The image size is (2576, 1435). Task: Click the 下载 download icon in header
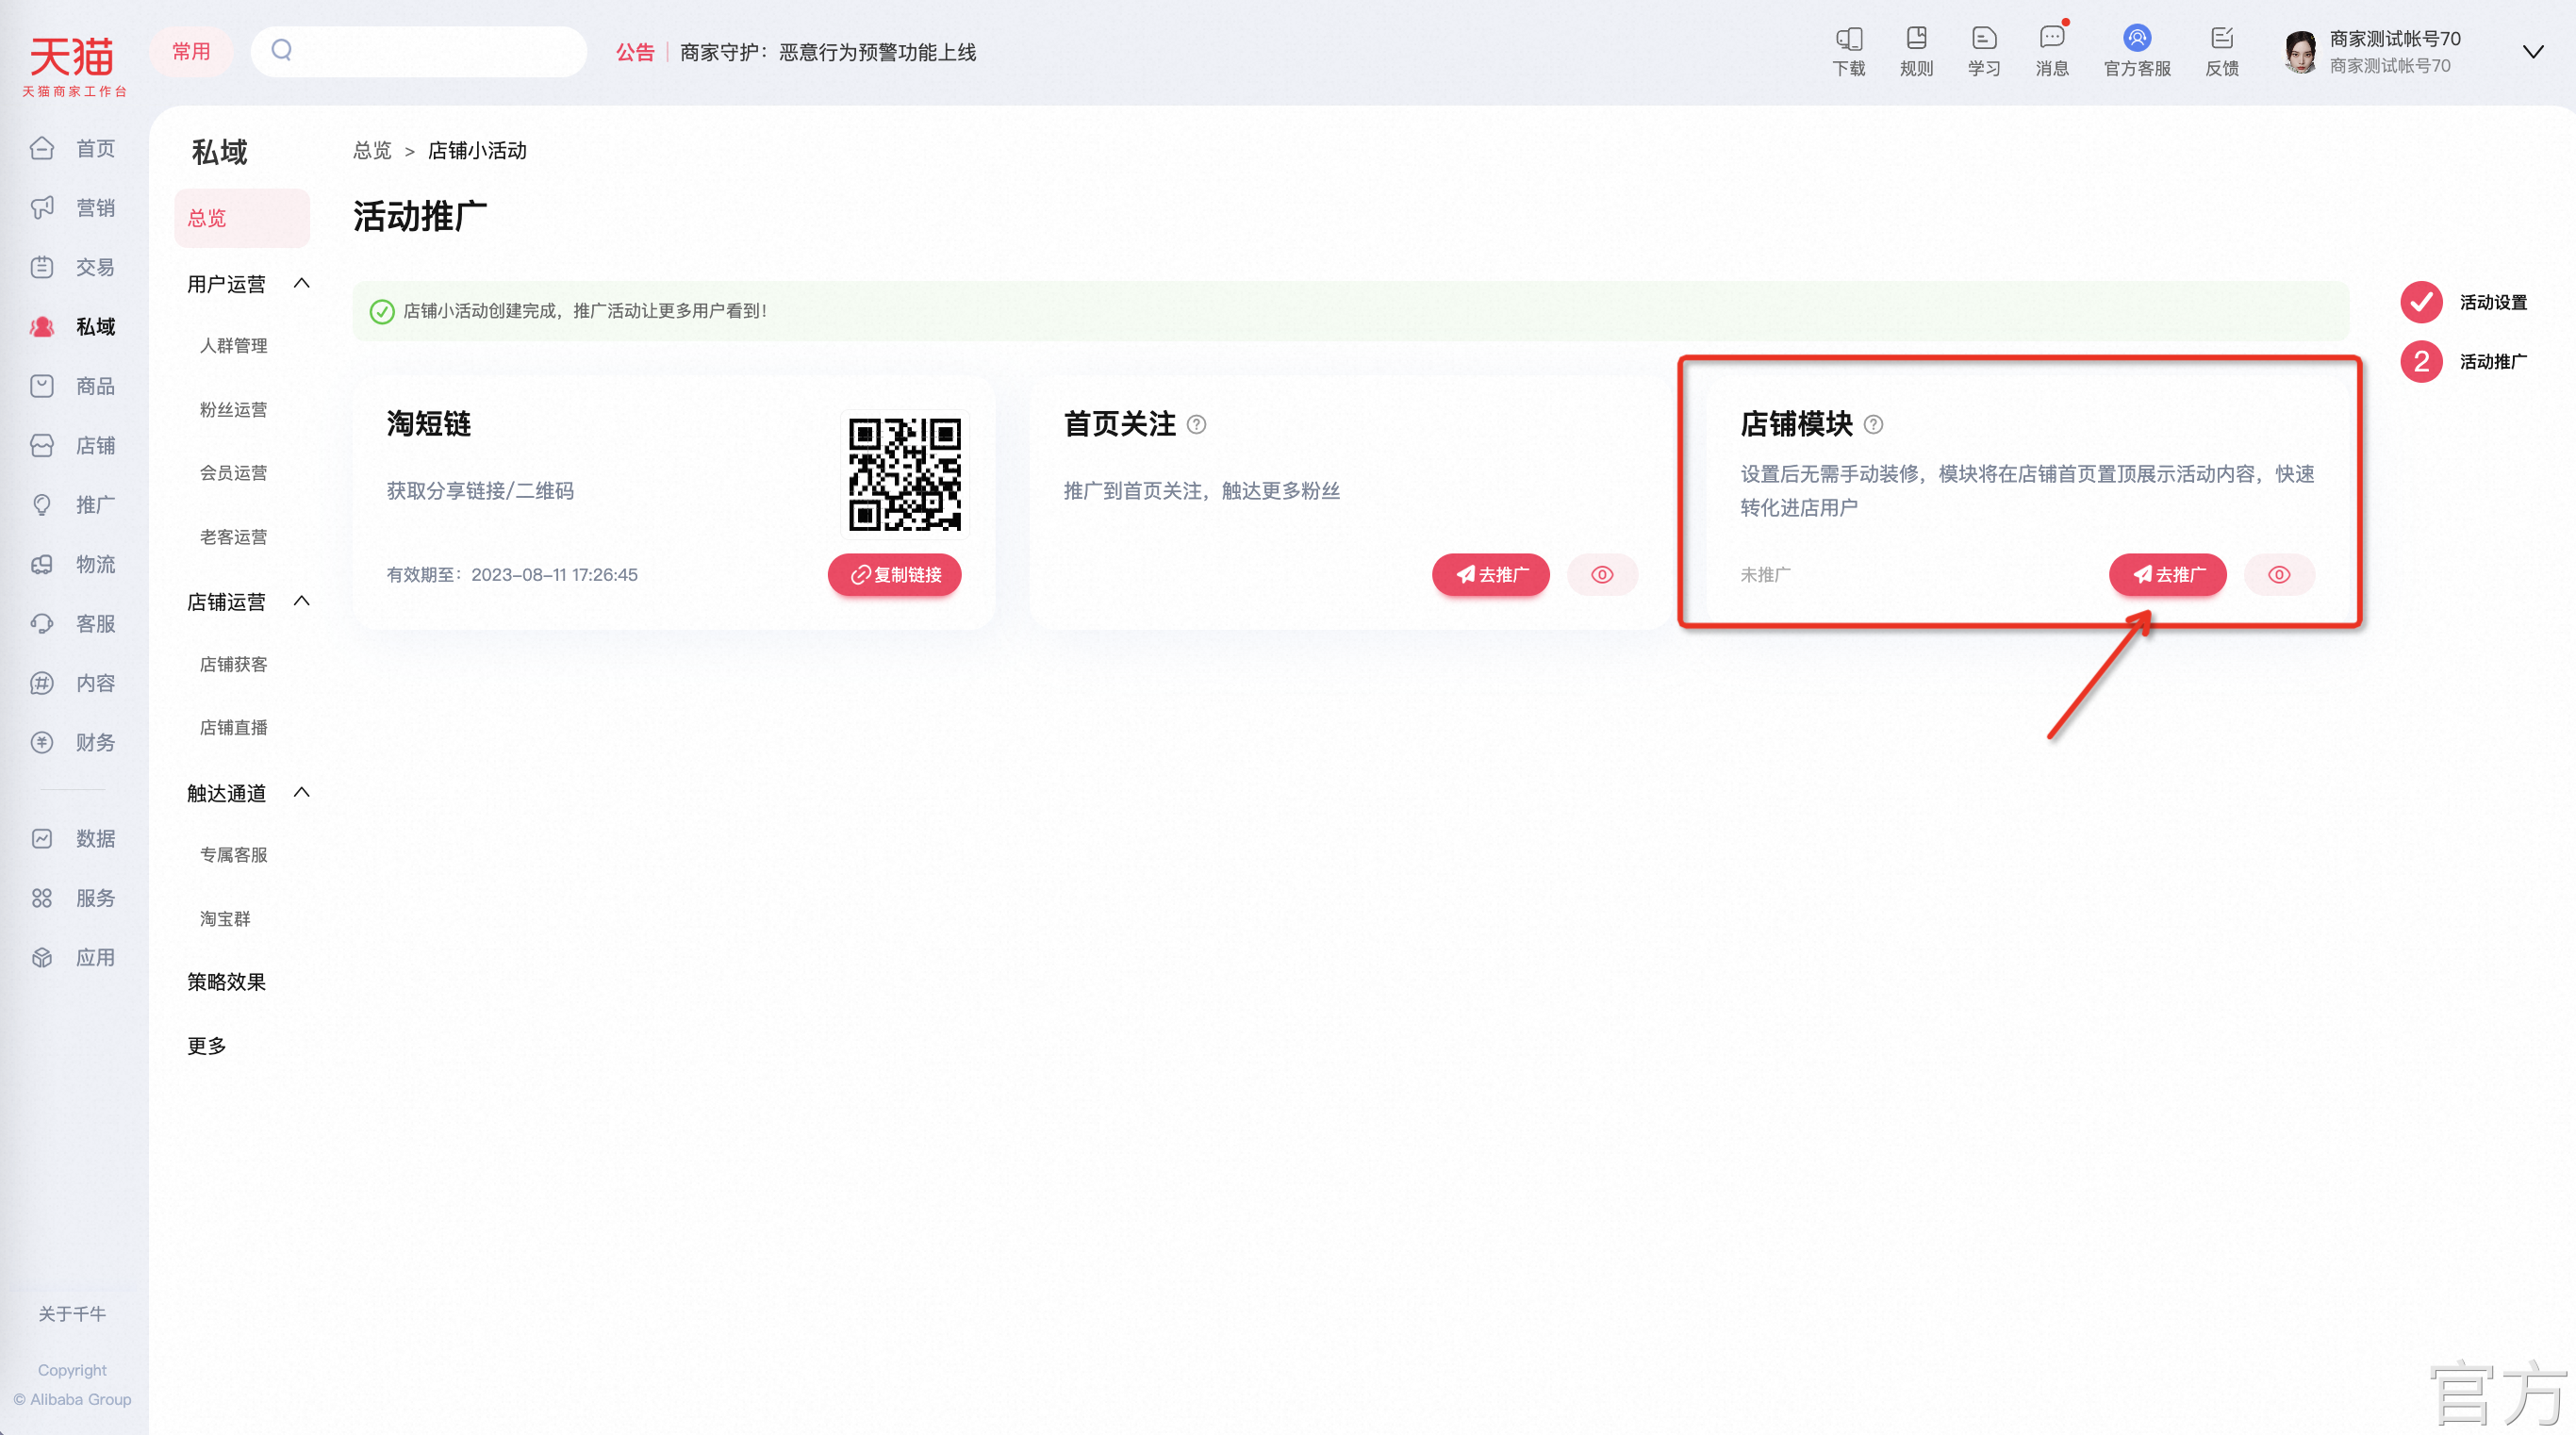point(1849,39)
